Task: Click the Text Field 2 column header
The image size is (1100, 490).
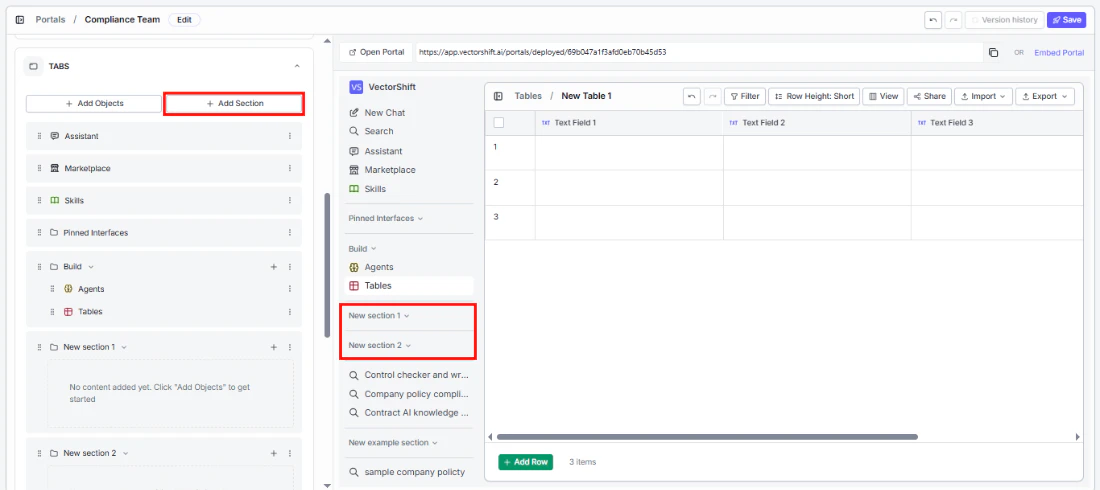Action: coord(817,123)
